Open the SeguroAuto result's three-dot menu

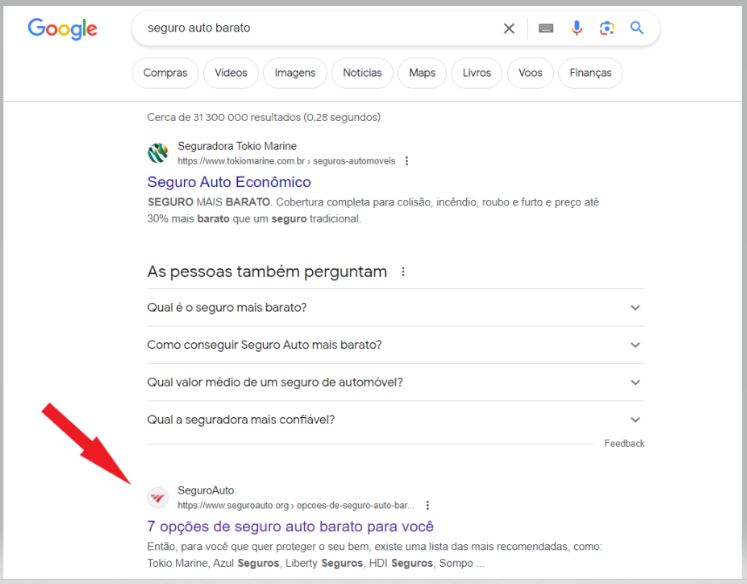tap(427, 505)
